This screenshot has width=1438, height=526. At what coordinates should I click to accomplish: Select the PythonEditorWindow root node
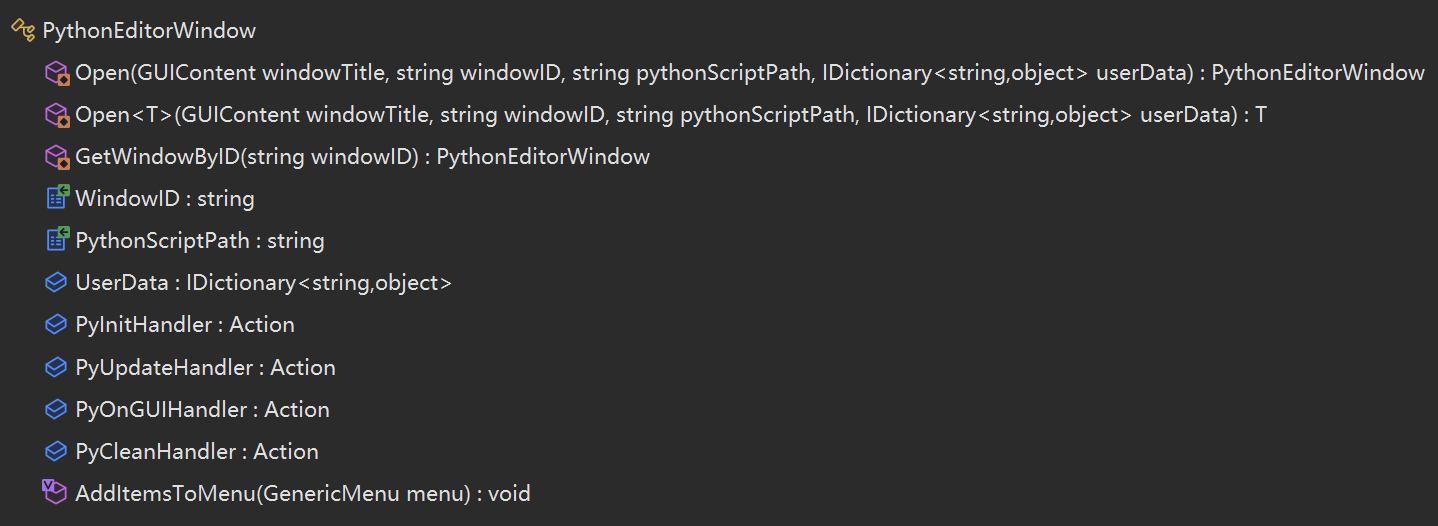149,30
